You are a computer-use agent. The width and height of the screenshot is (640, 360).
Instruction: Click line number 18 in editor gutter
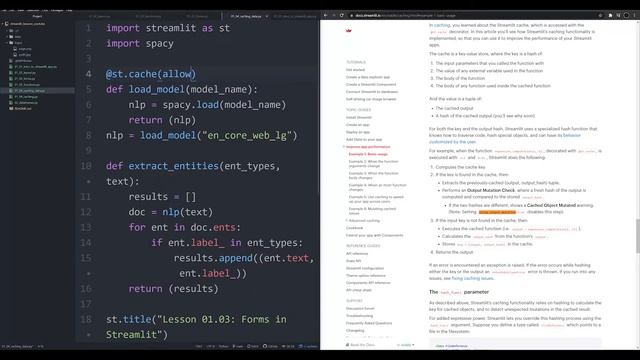coord(86,319)
